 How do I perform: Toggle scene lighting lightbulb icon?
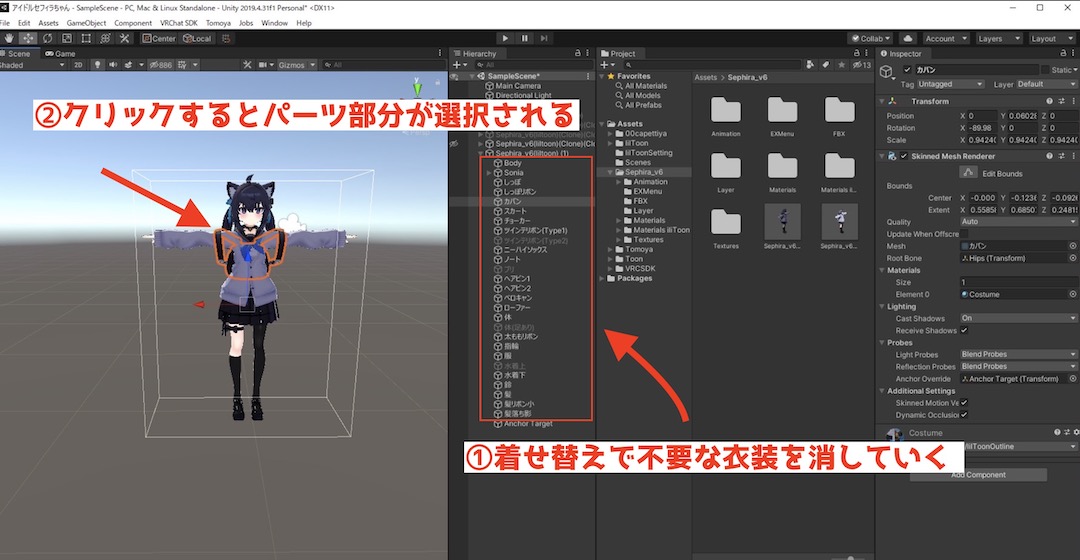click(97, 65)
